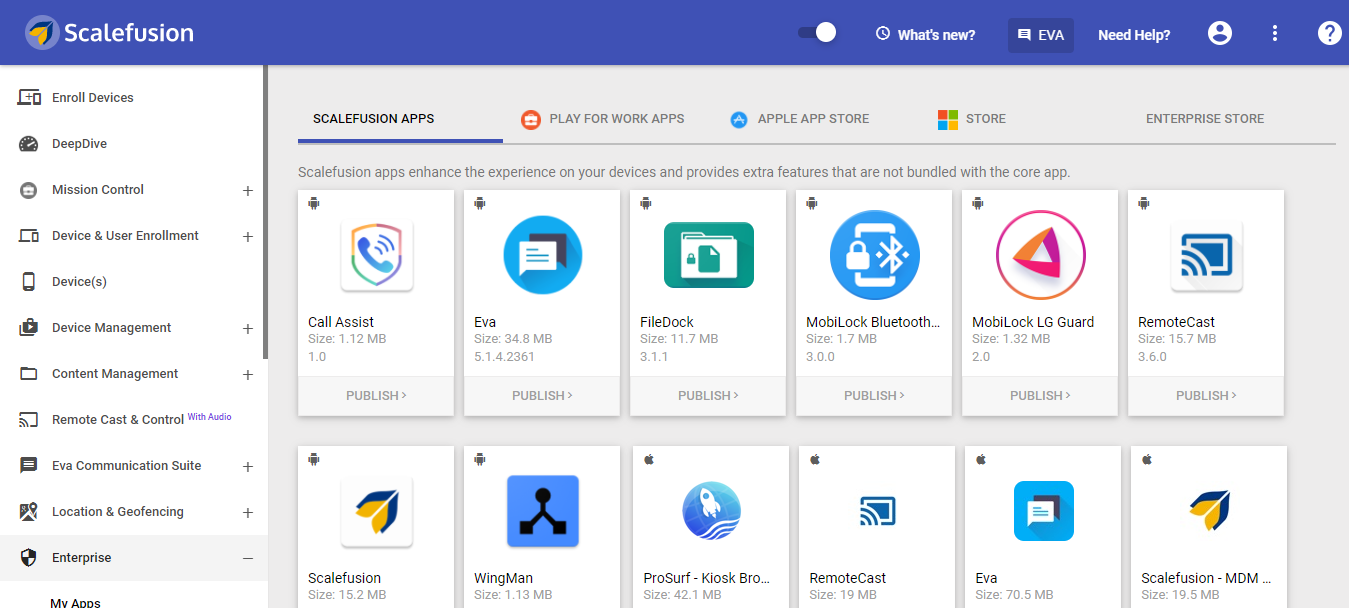The height and width of the screenshot is (608, 1349).
Task: Click Eva Communication Suite chat icon
Action: pyautogui.click(x=29, y=466)
